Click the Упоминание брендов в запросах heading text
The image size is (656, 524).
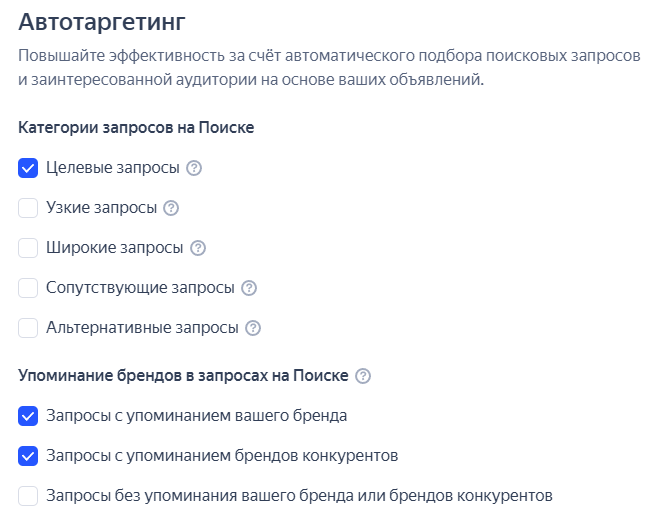[183, 375]
